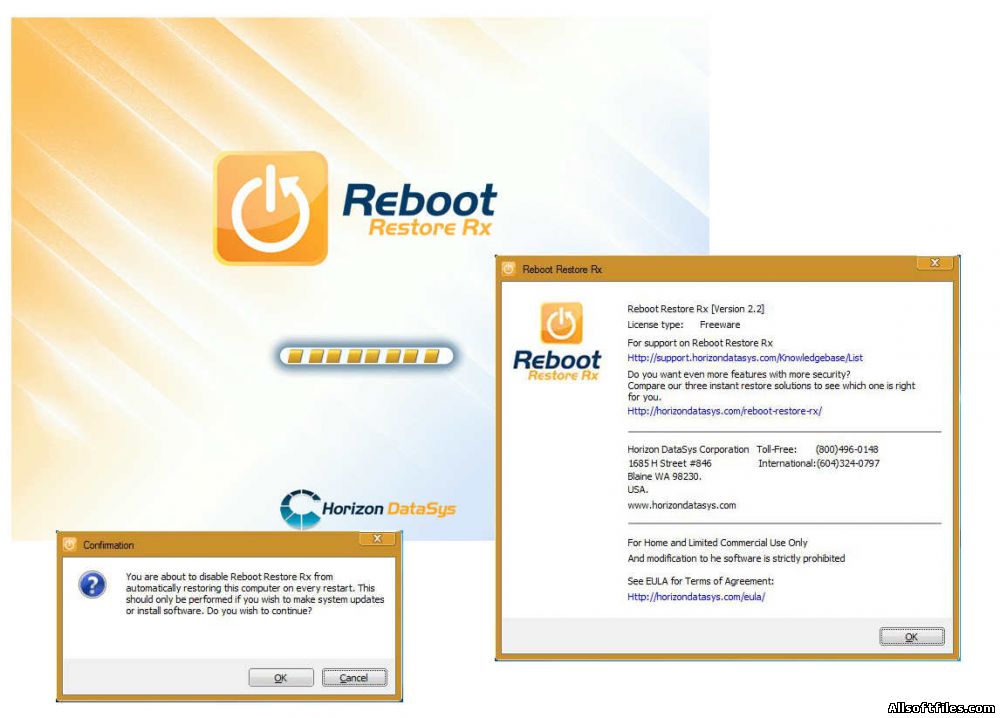Close the Reboot Restore Rx about window
The width and height of the screenshot is (1000, 718).
935,263
